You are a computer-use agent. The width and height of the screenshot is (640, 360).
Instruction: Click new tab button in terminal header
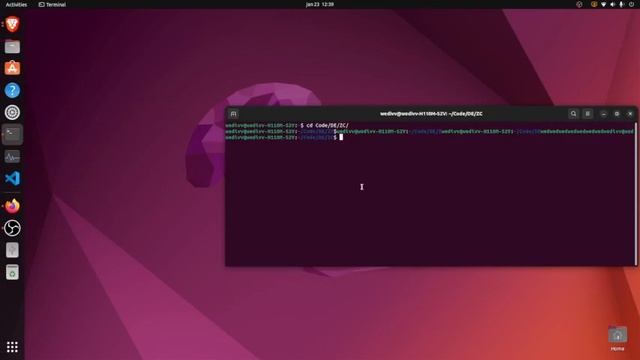click(x=233, y=114)
